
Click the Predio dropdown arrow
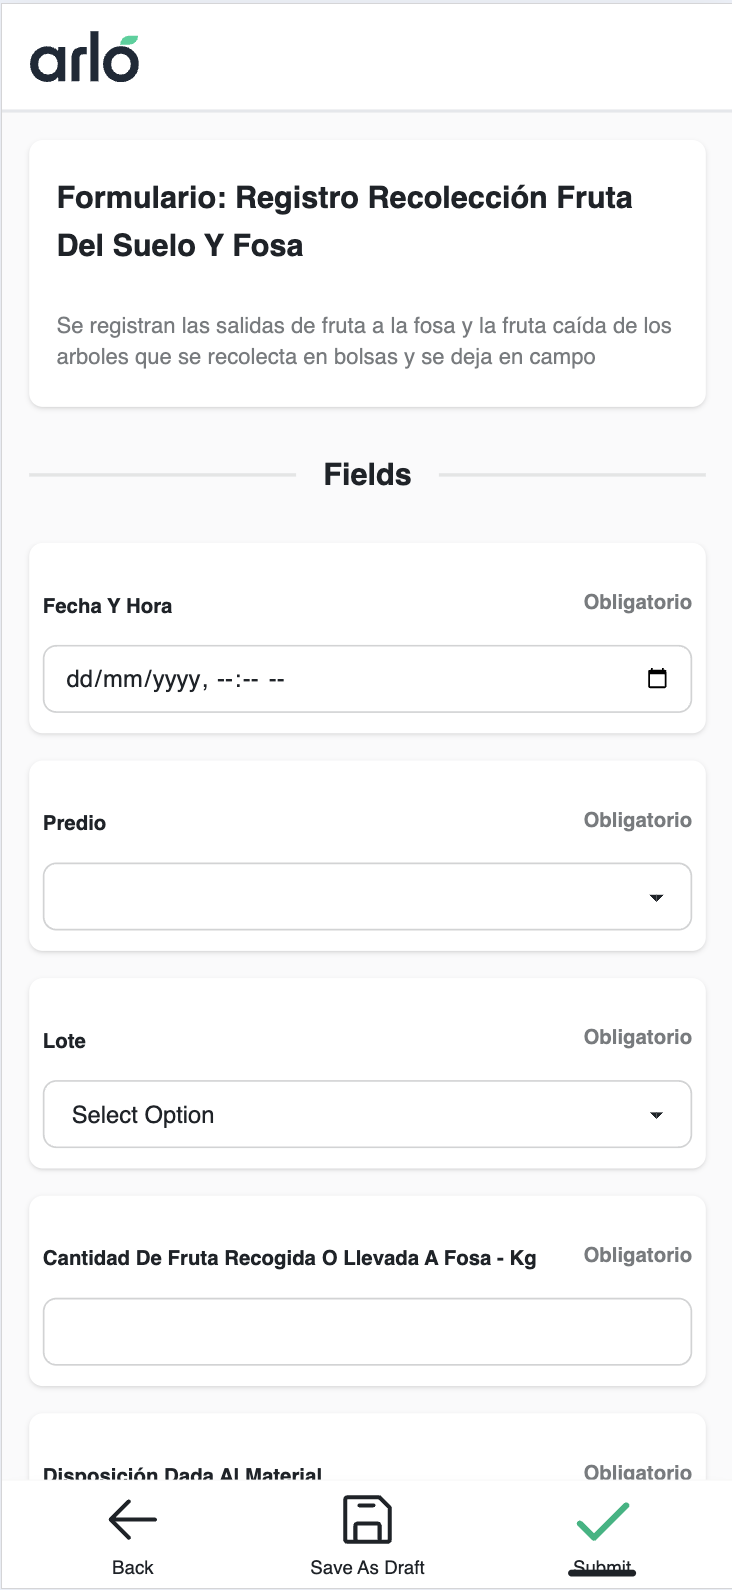[x=656, y=898]
